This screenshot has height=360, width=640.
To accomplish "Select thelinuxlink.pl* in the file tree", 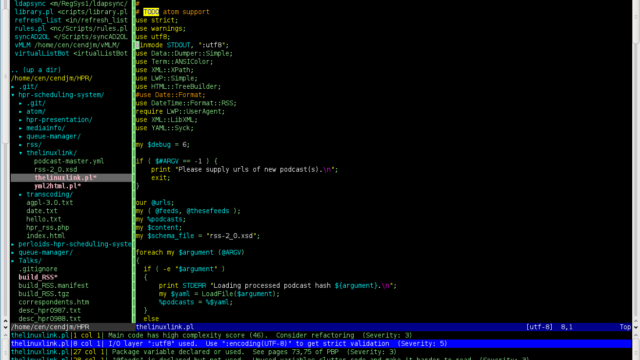I will pos(65,178).
